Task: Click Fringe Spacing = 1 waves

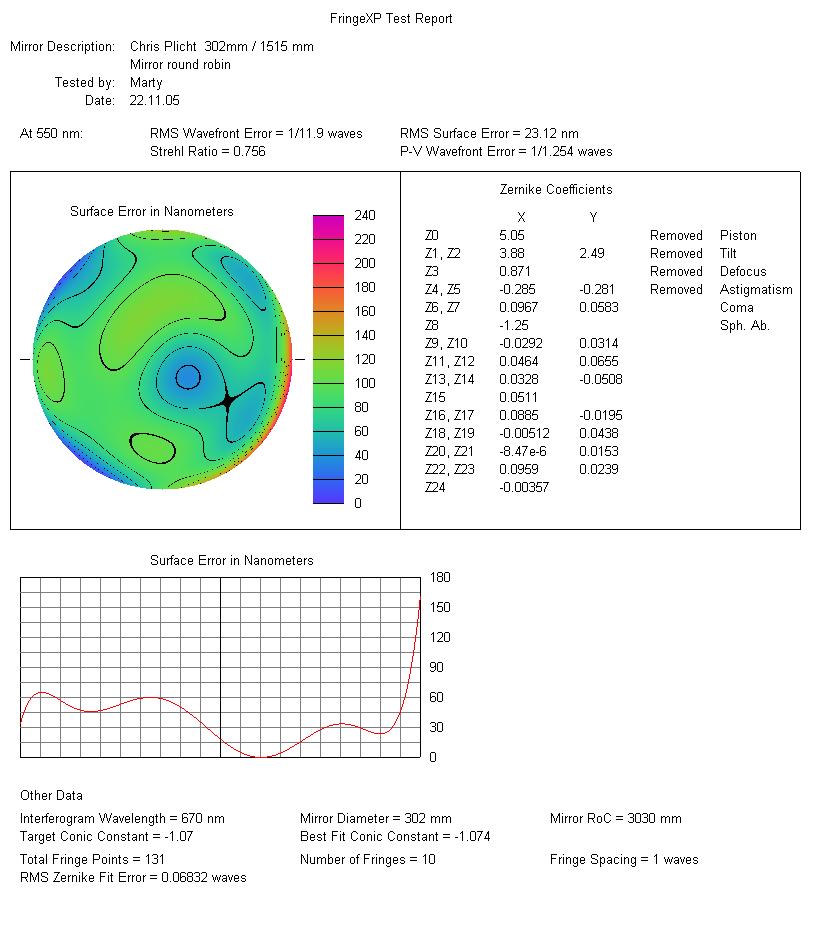Action: pos(623,859)
